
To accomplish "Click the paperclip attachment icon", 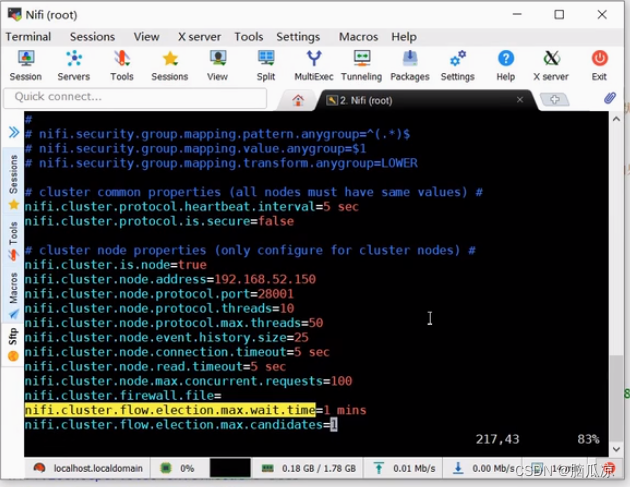I will pyautogui.click(x=610, y=98).
